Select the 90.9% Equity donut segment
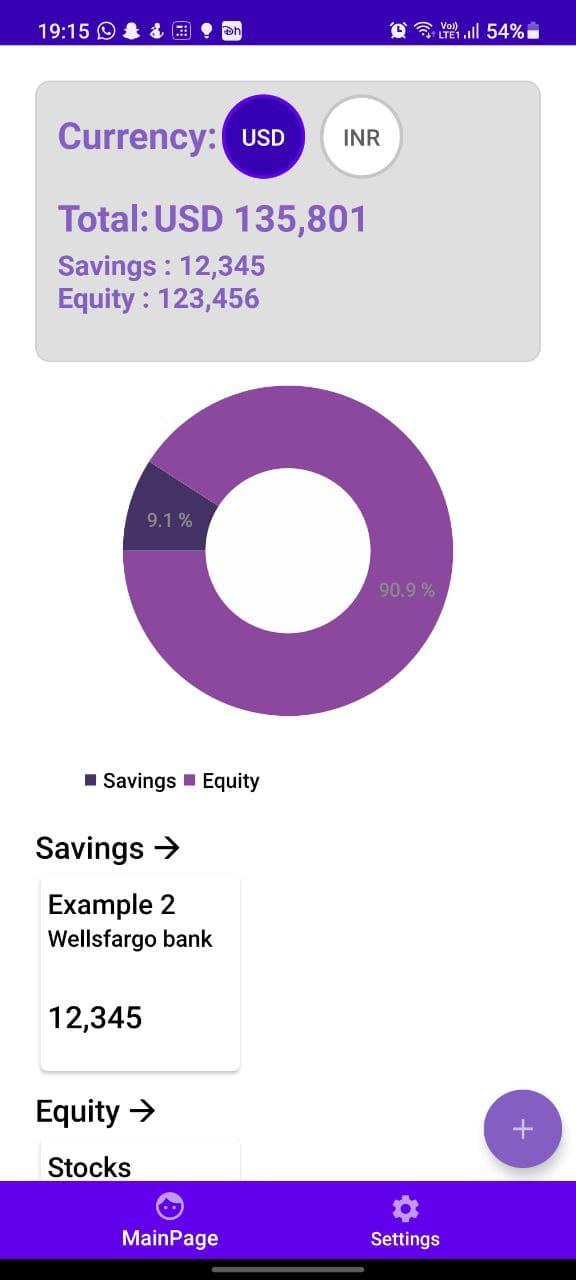Image resolution: width=576 pixels, height=1280 pixels. coord(405,590)
